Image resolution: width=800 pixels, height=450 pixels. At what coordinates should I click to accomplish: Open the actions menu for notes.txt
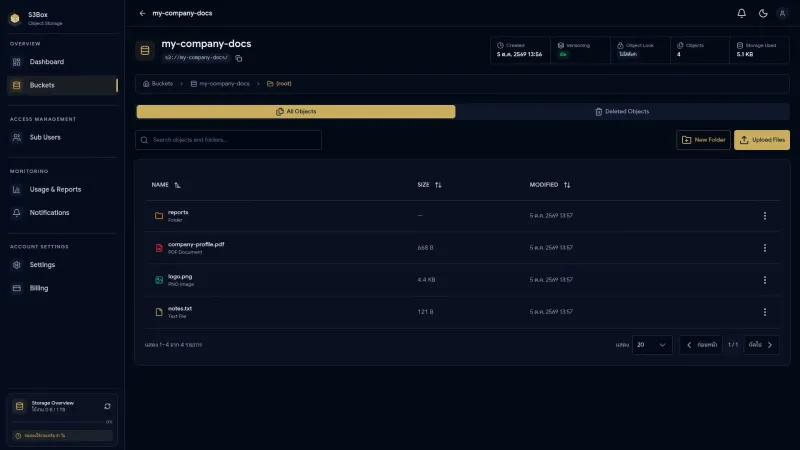pos(765,312)
